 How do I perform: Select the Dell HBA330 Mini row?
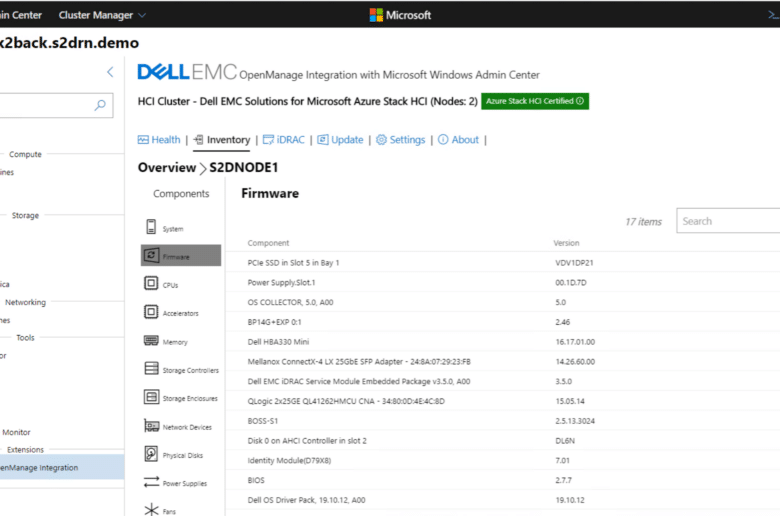[x=502, y=342]
